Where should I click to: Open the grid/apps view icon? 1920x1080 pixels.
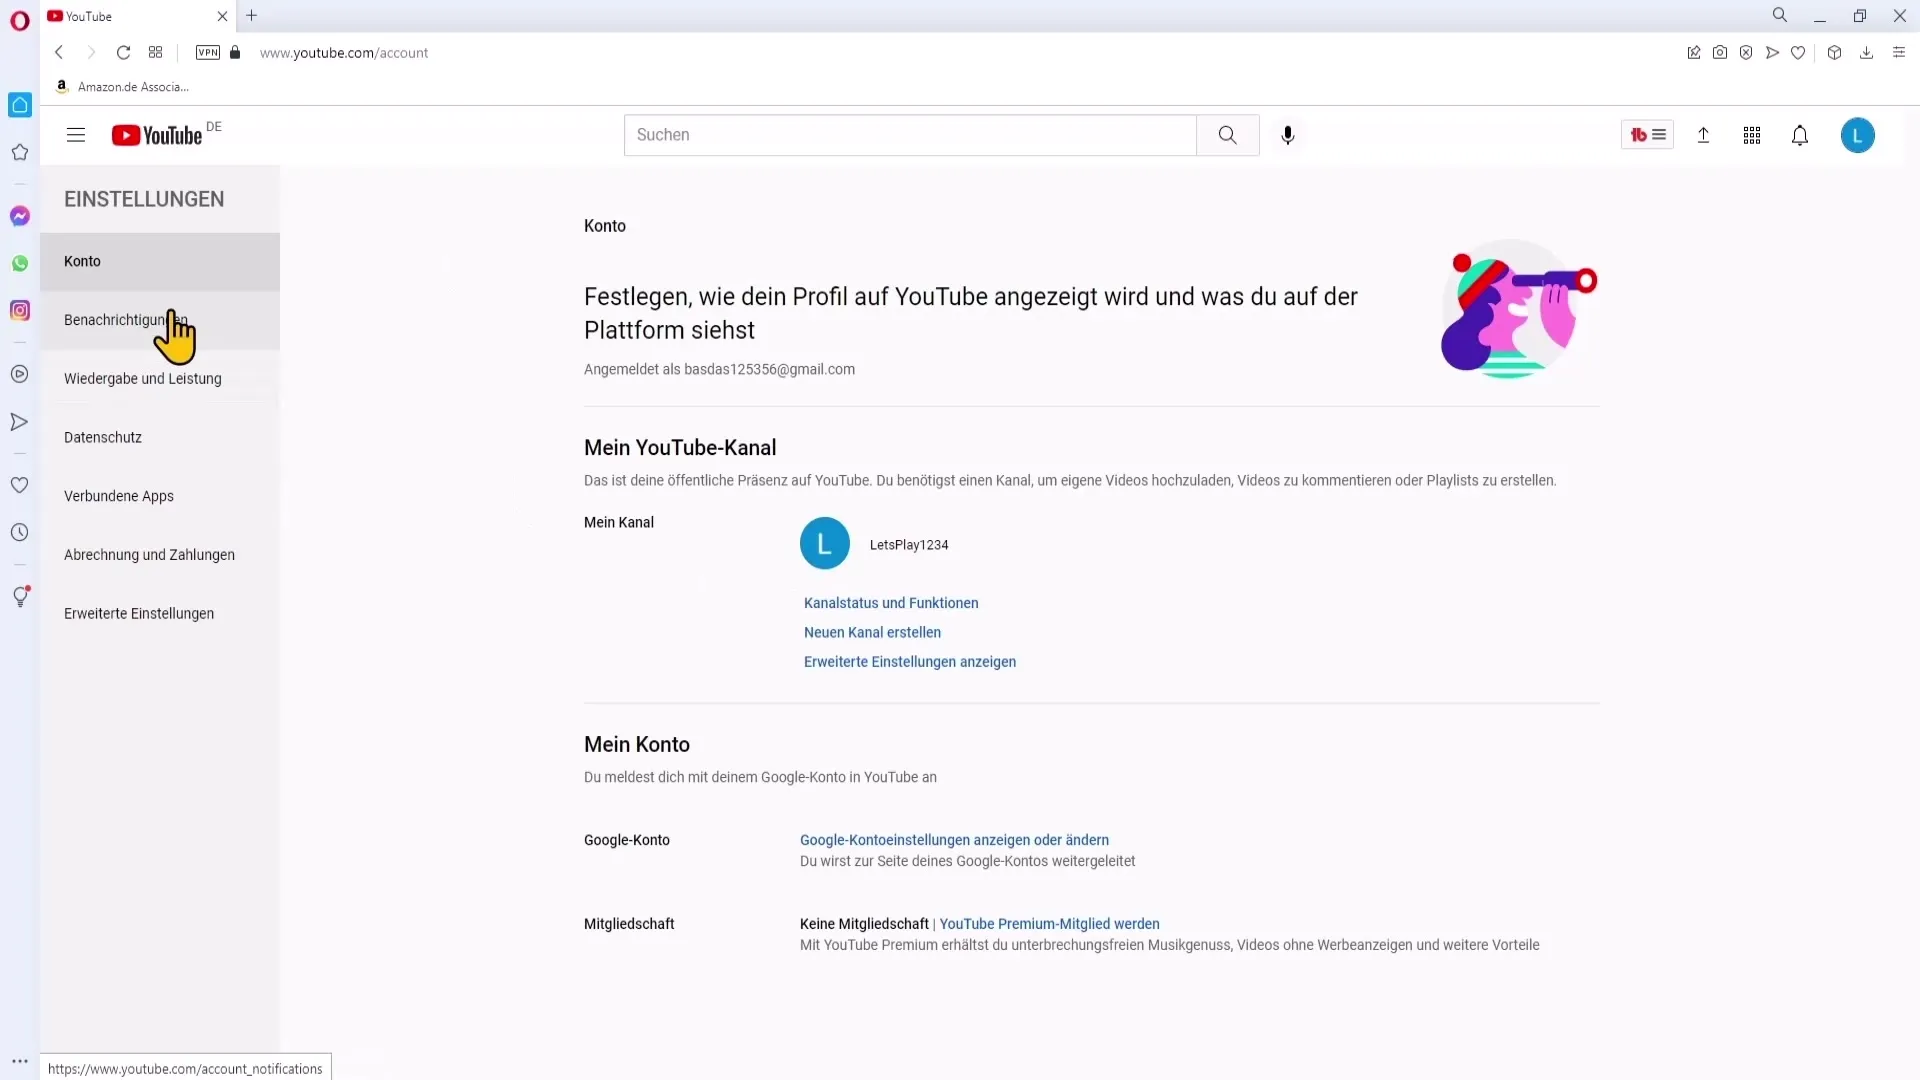point(1751,135)
